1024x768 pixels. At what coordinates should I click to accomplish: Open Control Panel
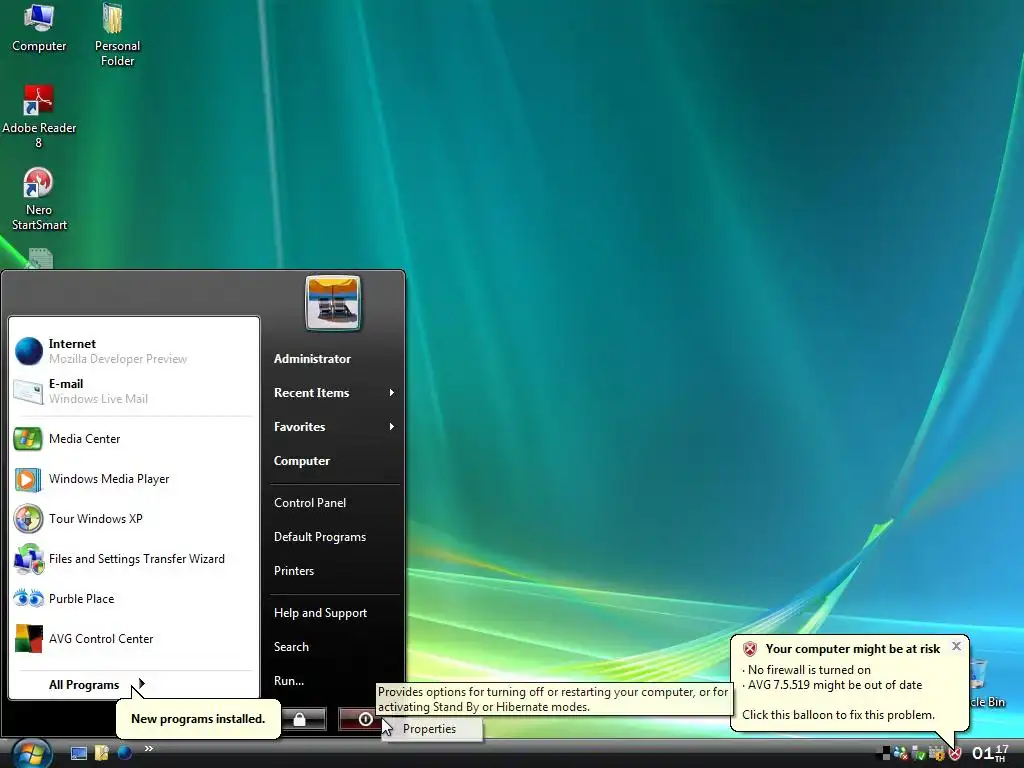pos(334,503)
